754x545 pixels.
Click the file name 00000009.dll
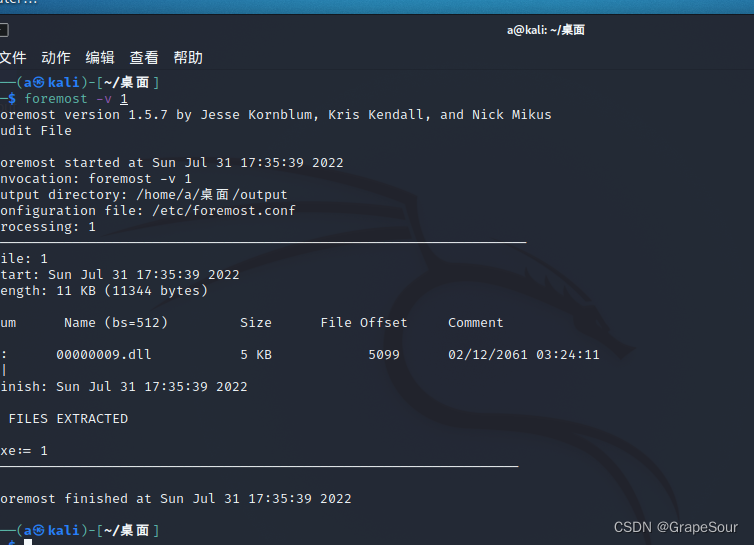click(x=104, y=355)
